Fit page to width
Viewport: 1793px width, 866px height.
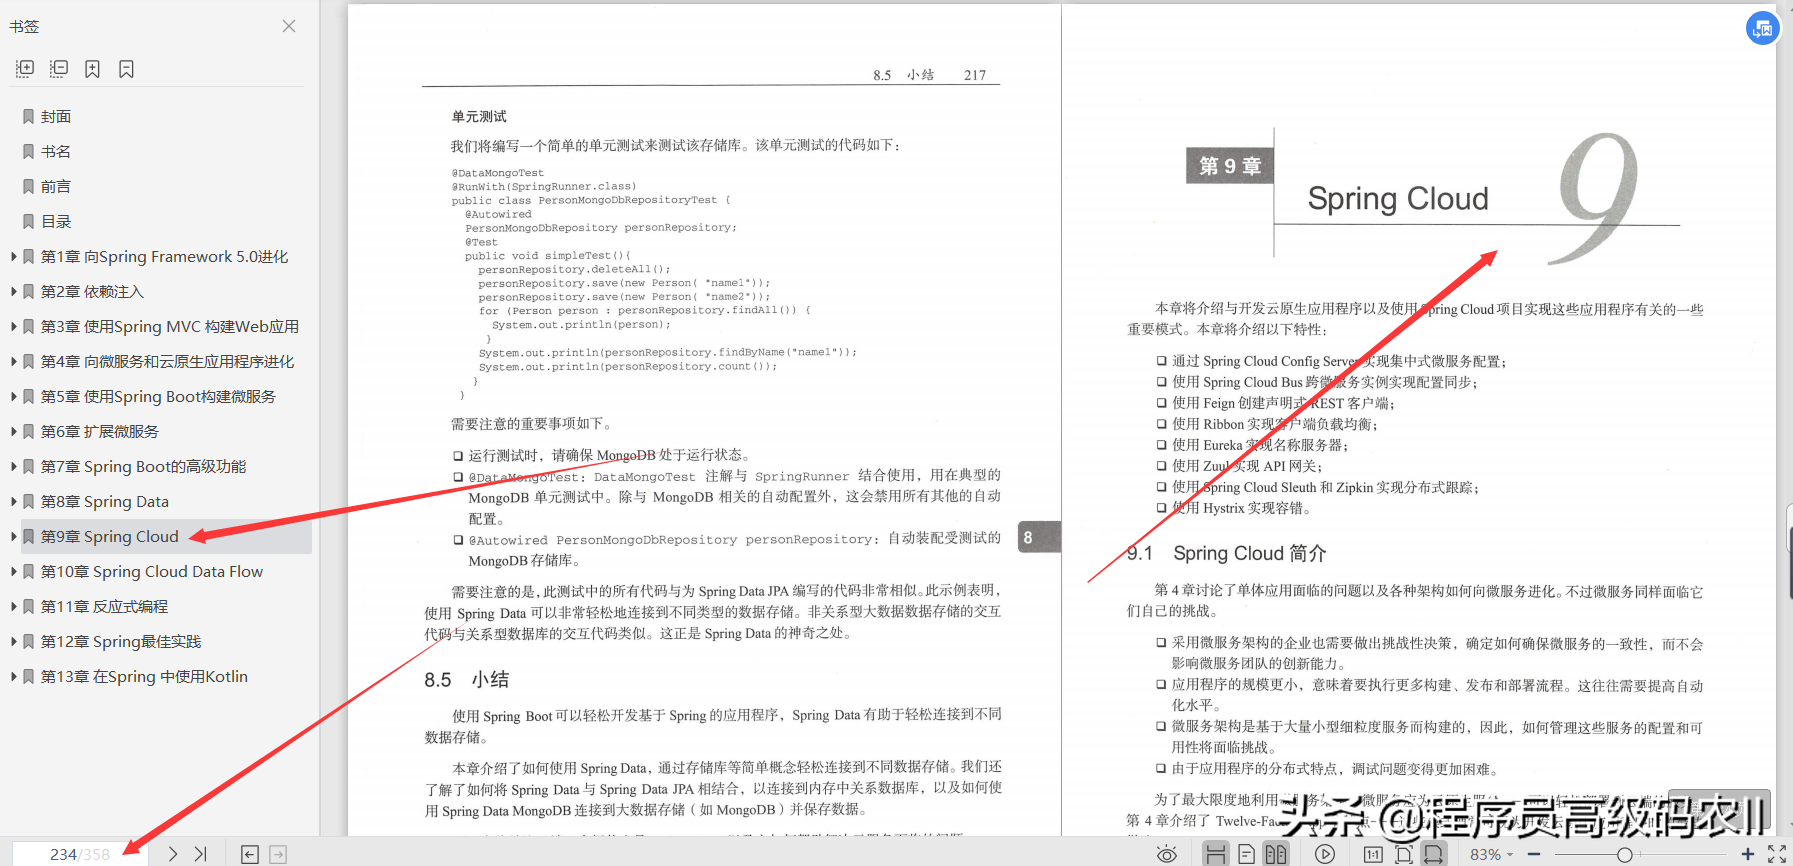point(1434,854)
